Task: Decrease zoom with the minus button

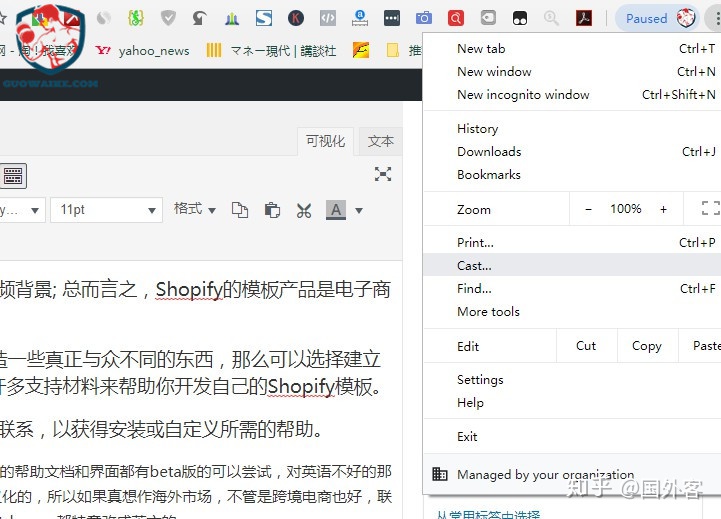Action: click(588, 209)
